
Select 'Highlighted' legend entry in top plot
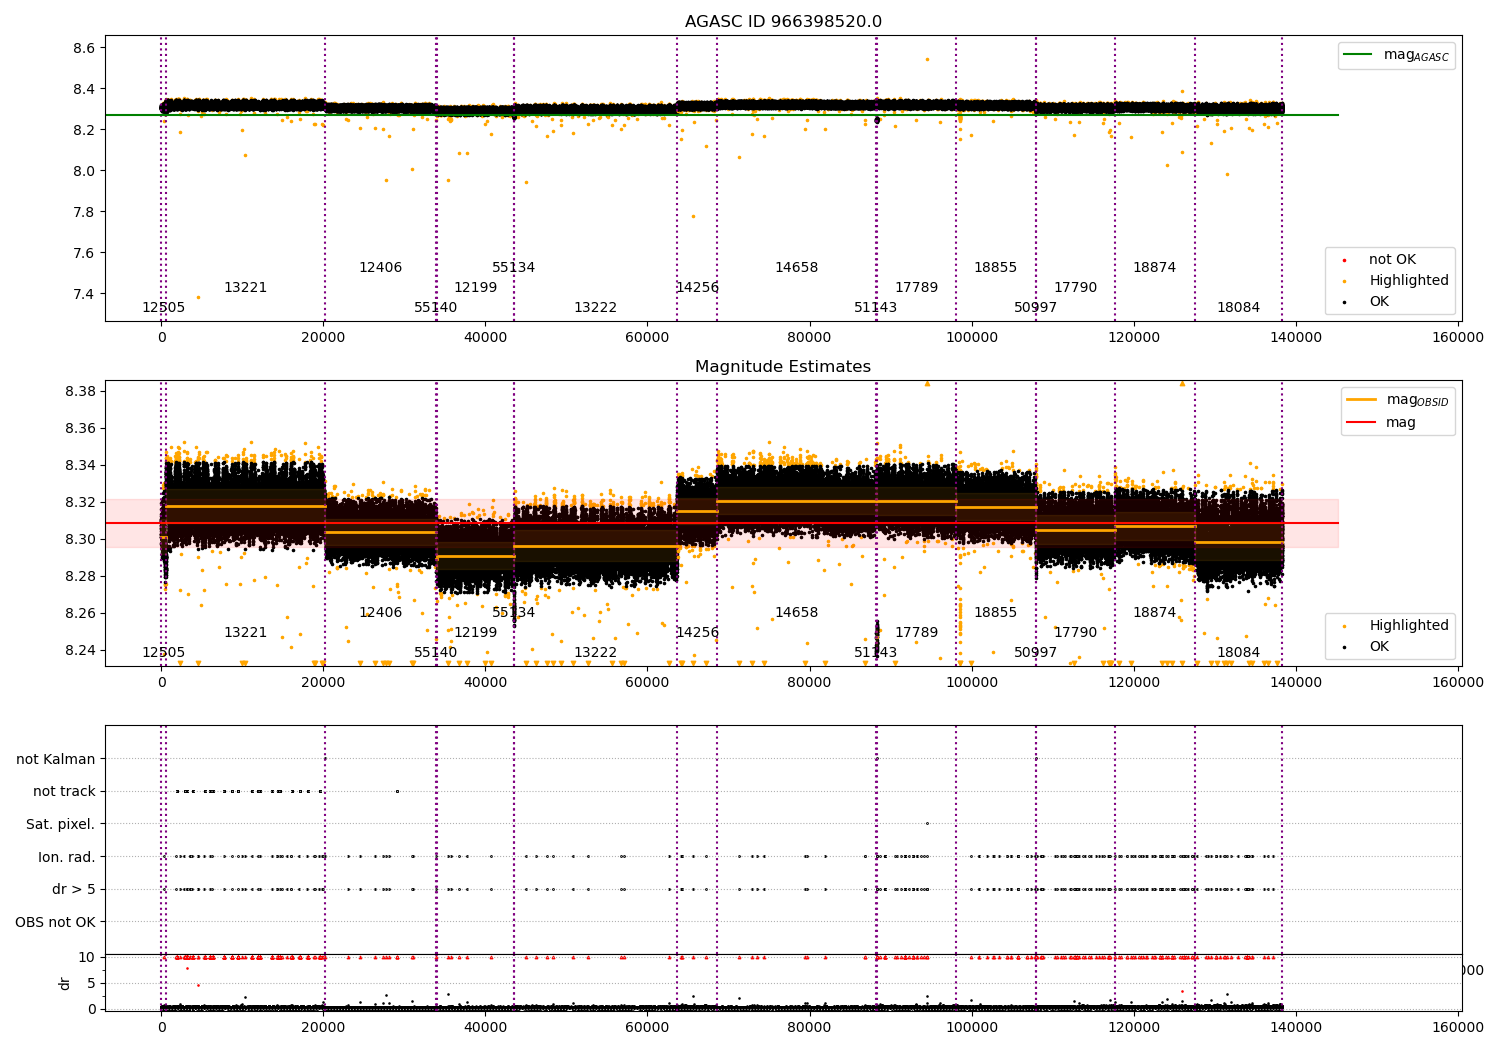tap(1408, 281)
